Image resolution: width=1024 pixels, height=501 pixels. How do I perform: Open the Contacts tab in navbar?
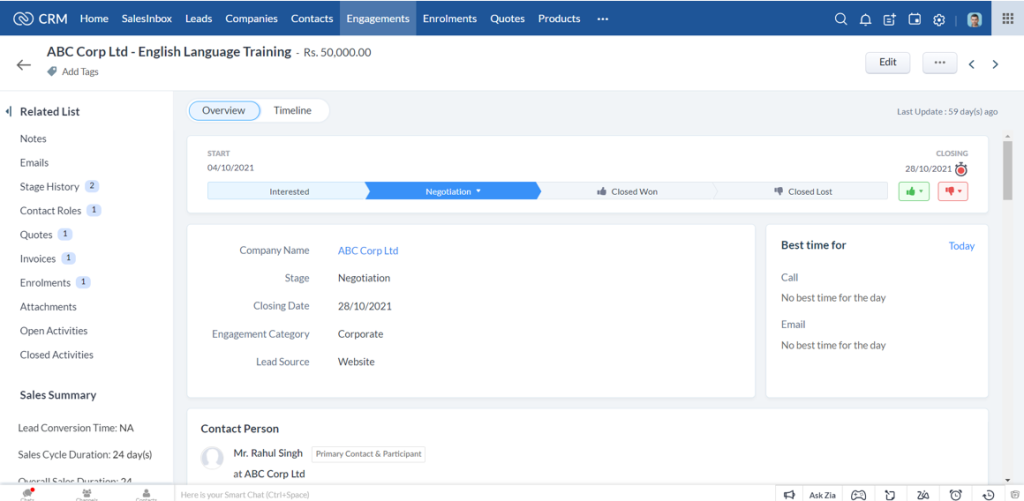[x=312, y=19]
